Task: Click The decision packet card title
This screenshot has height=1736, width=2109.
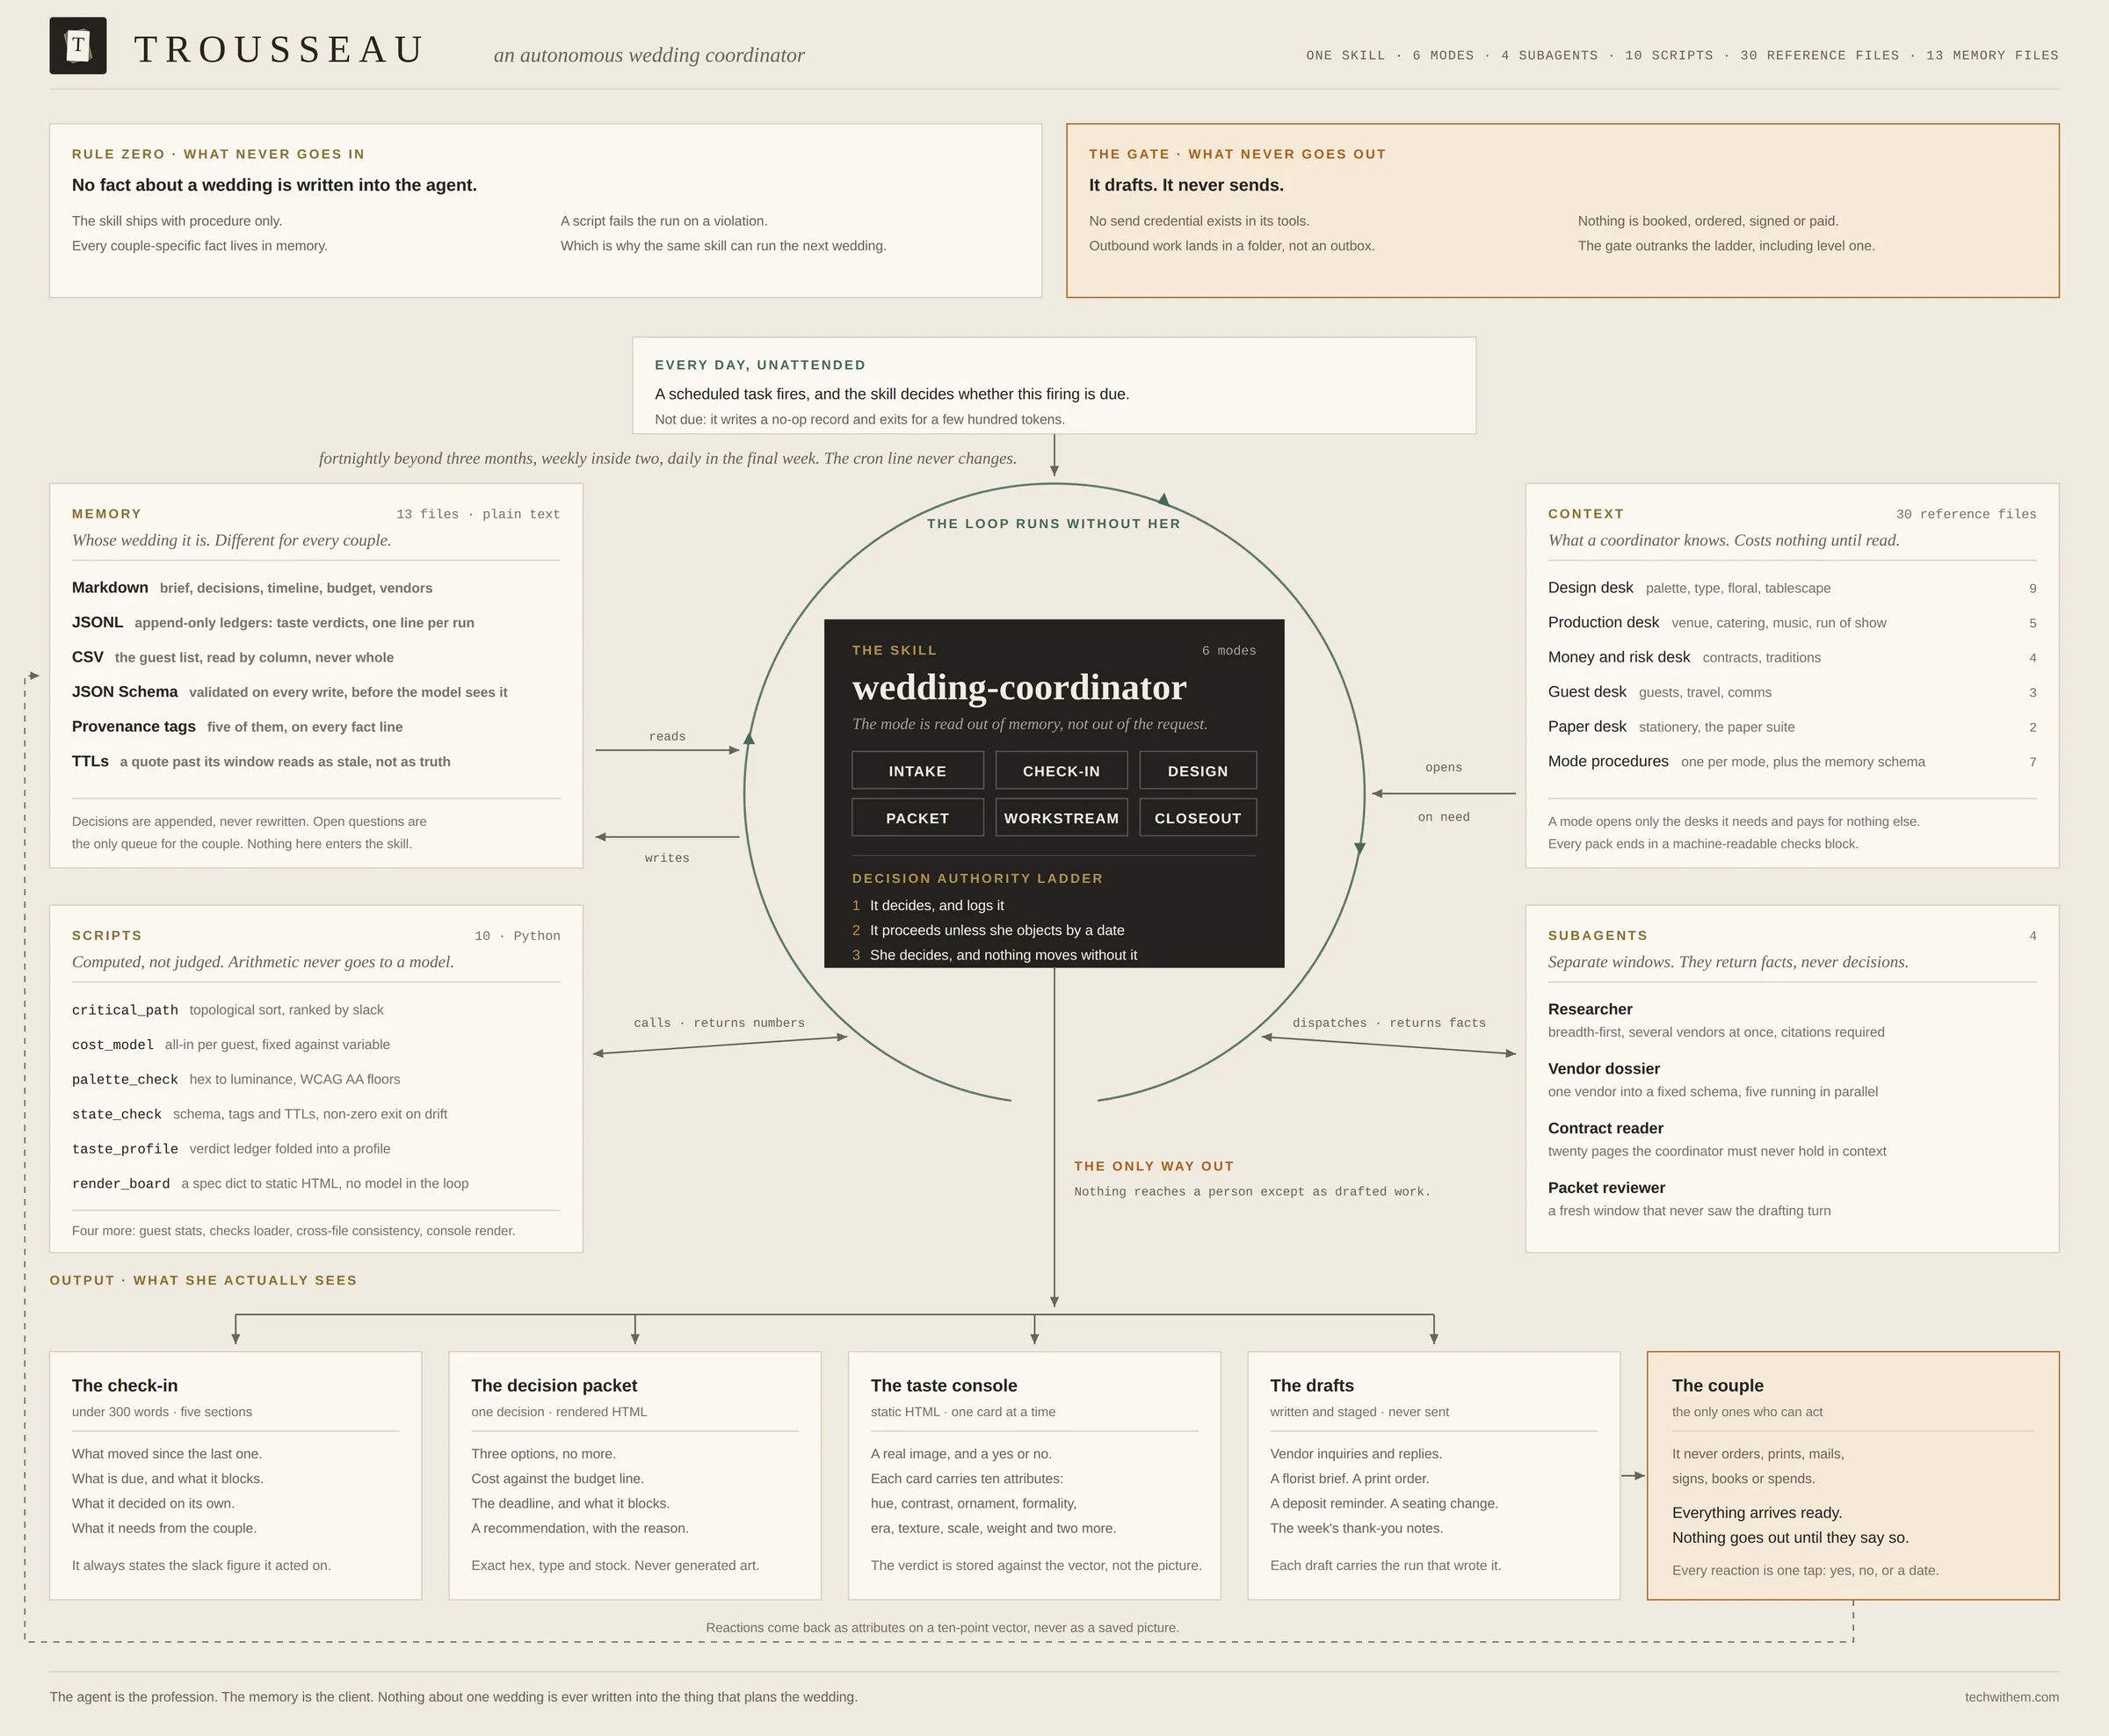Action: [554, 1385]
